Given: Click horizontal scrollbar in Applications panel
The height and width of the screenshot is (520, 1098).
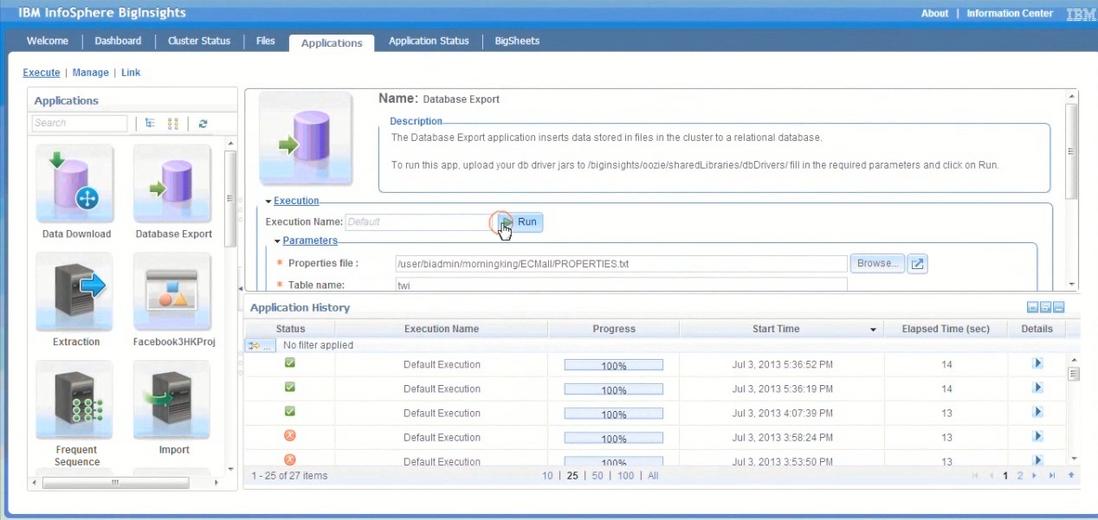Looking at the screenshot, I should click(116, 483).
